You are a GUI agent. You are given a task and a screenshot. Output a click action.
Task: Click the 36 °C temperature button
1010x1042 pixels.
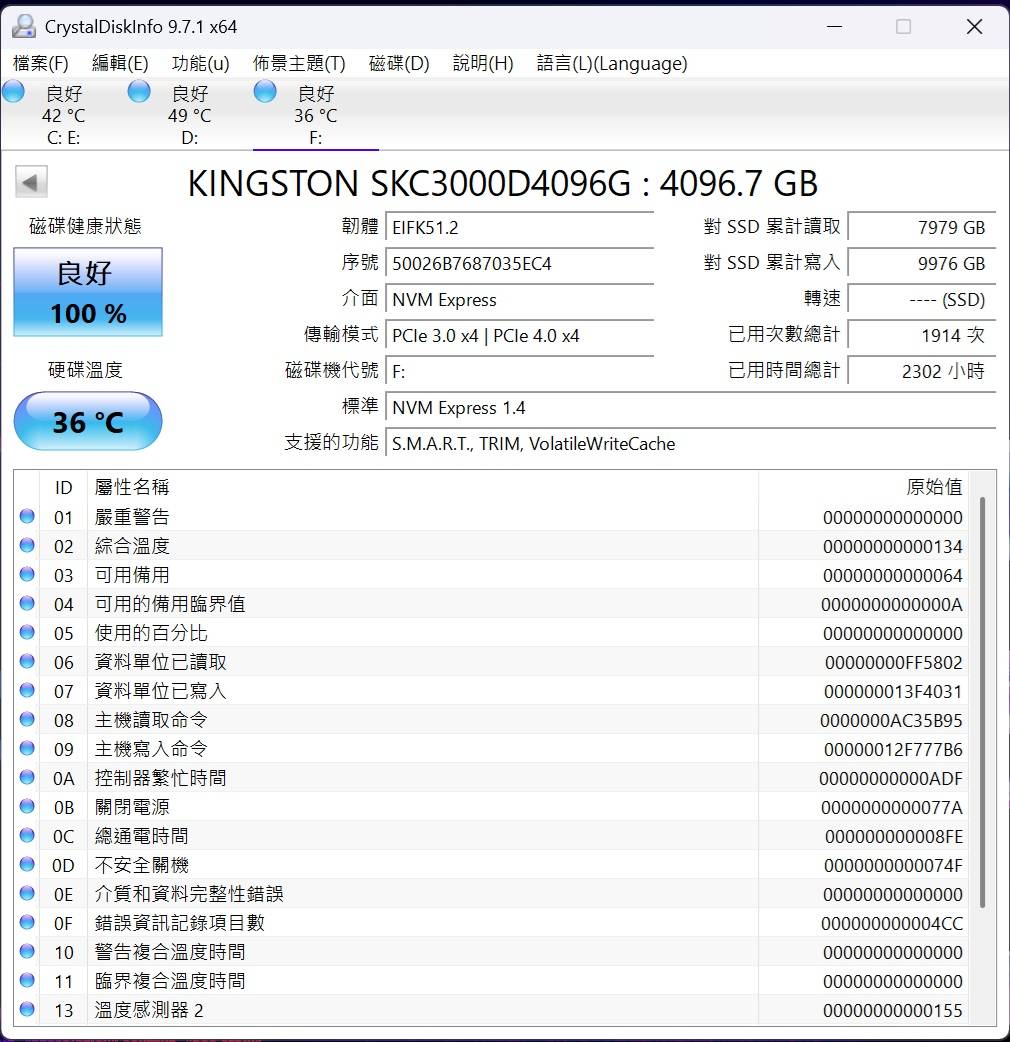[x=88, y=422]
